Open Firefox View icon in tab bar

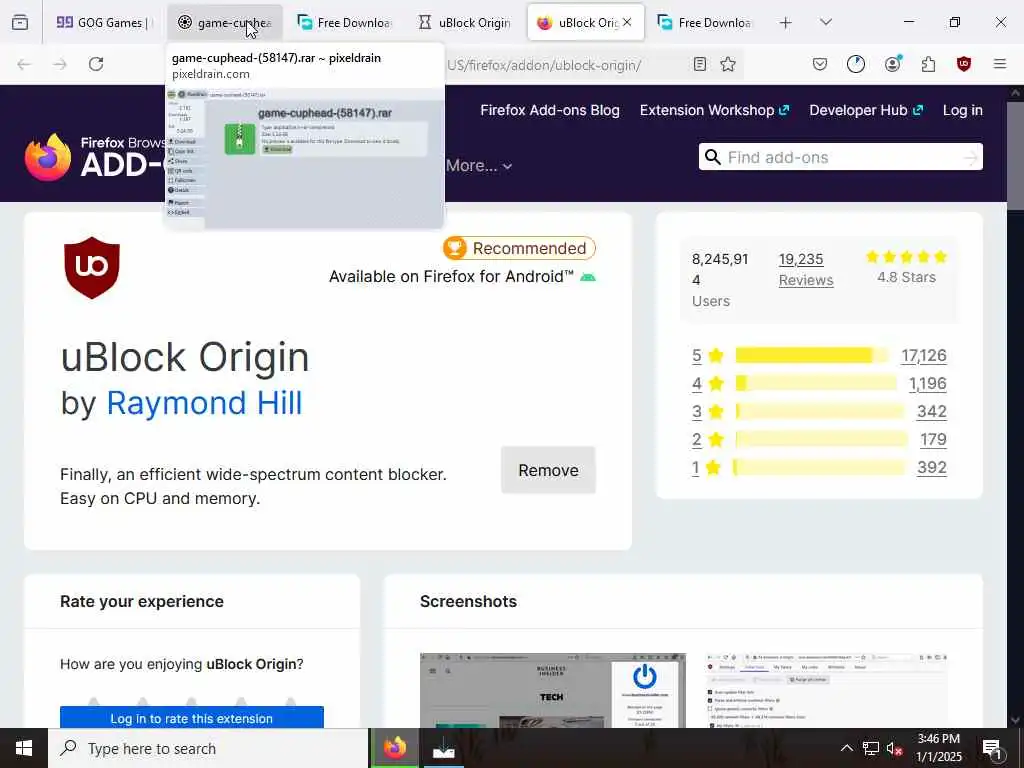pos(20,23)
